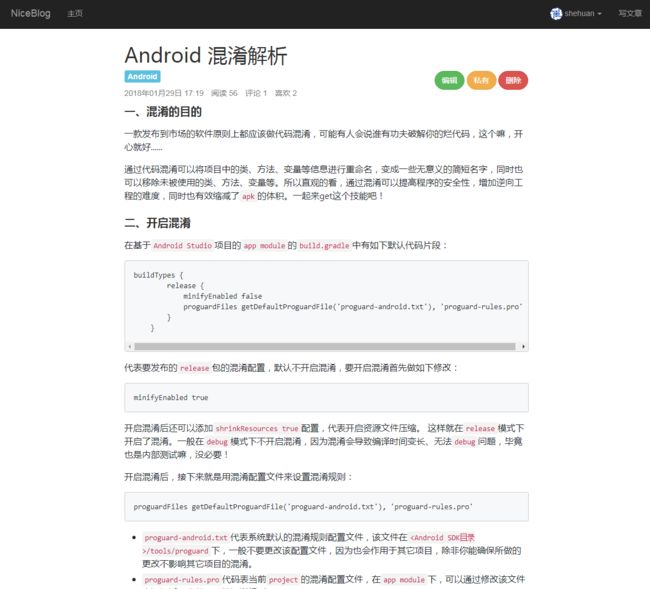Click the red 删除 delete button
The height and width of the screenshot is (589, 650).
coord(513,80)
